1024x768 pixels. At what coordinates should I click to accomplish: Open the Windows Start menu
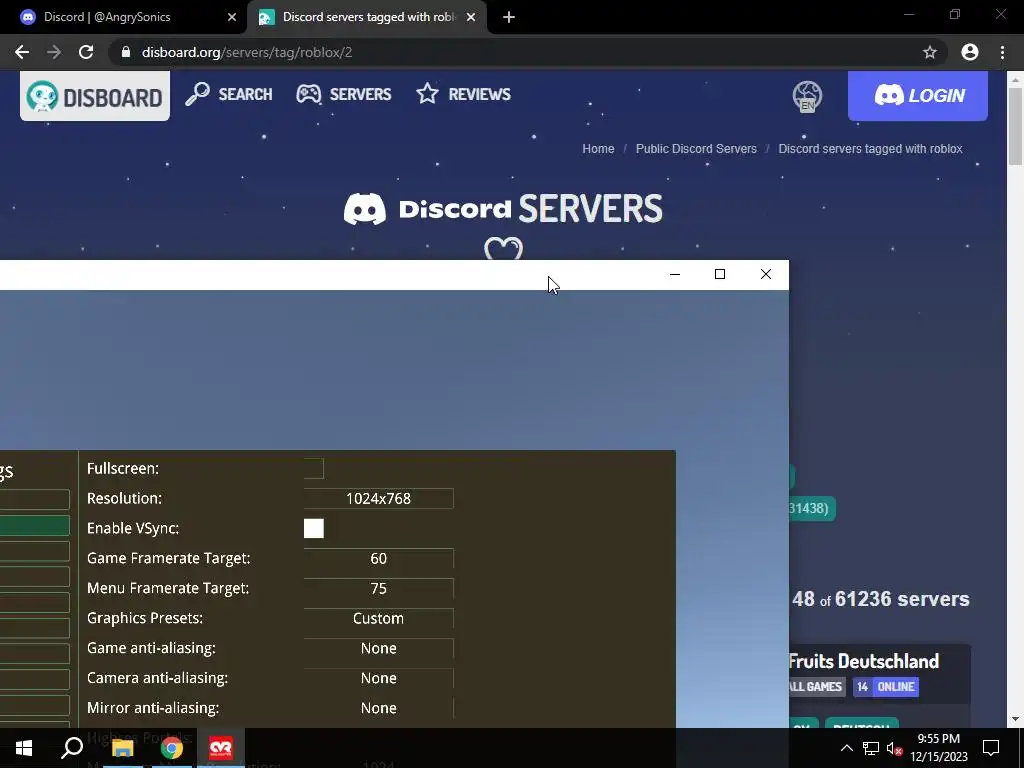tap(24, 748)
